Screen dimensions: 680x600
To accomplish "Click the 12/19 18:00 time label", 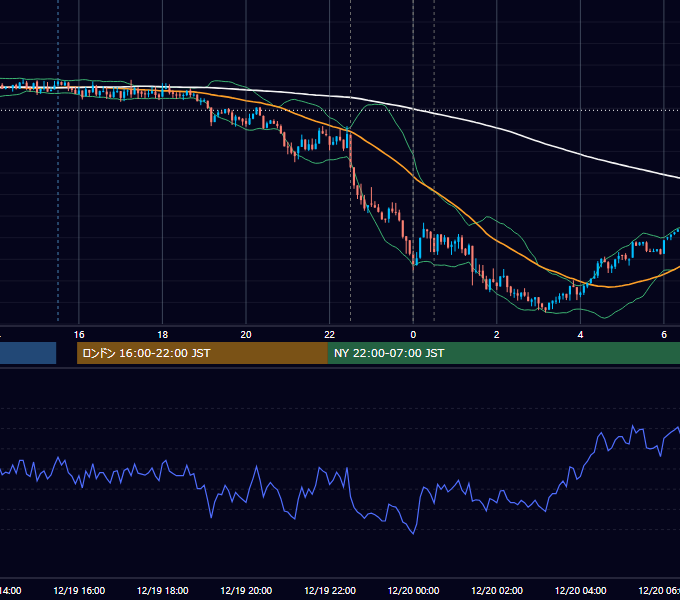I will pyautogui.click(x=163, y=590).
